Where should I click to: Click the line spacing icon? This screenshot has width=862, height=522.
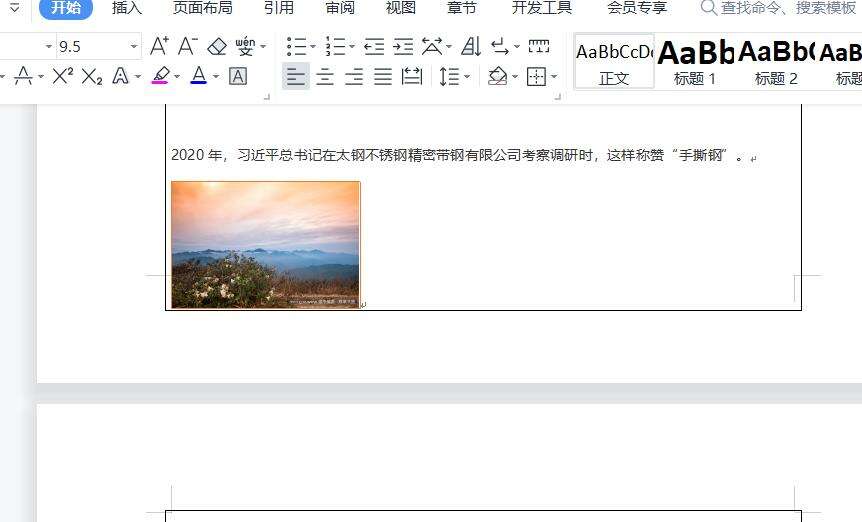pyautogui.click(x=449, y=76)
